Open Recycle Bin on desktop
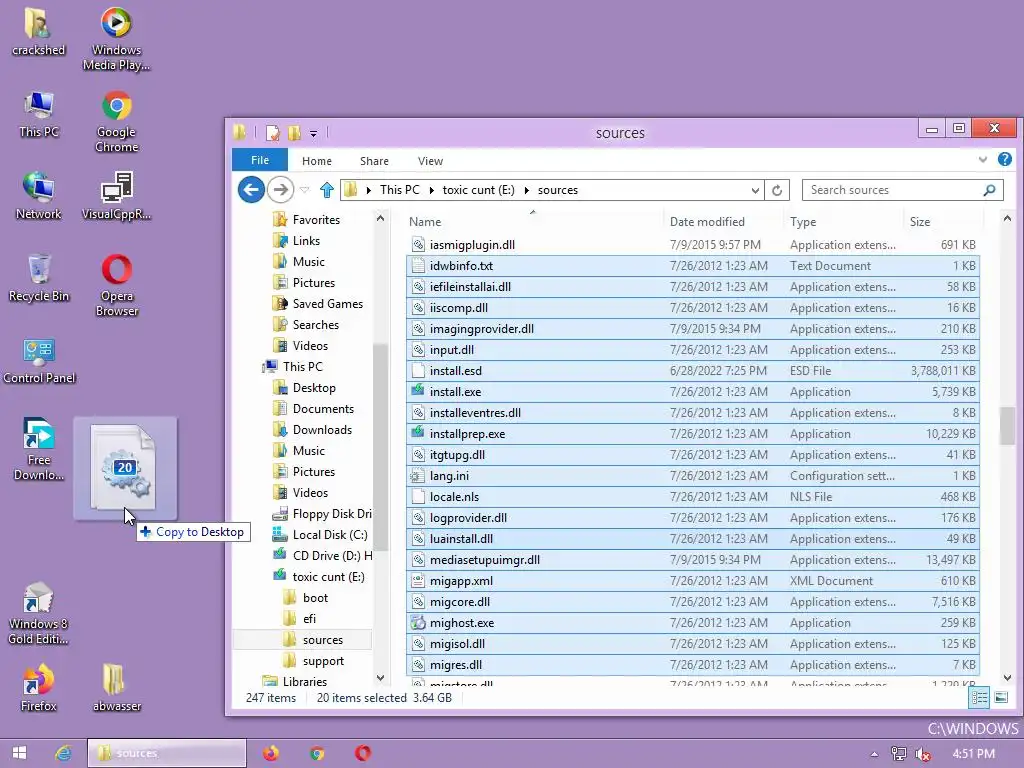Viewport: 1024px width, 768px height. (x=39, y=278)
